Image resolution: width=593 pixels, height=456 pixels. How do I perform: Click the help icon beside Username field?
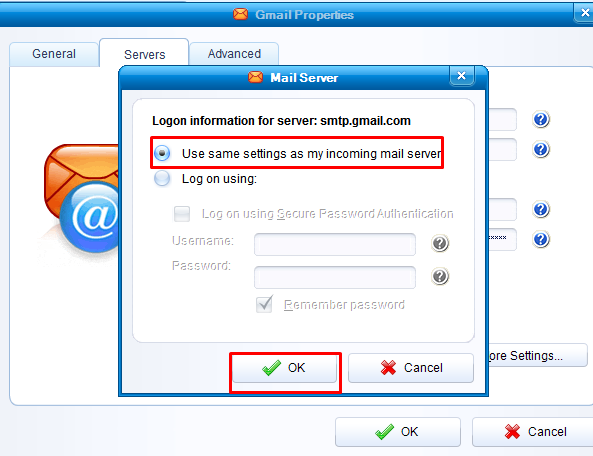click(x=440, y=243)
